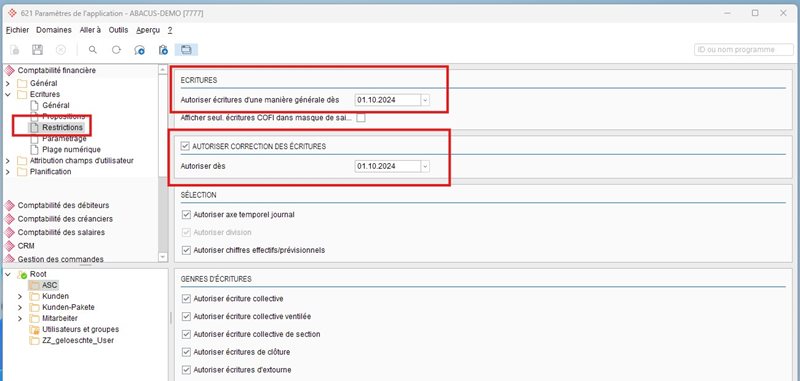Open the Comptabilité des débiteurs module icon
800x381 pixels.
[x=9, y=205]
